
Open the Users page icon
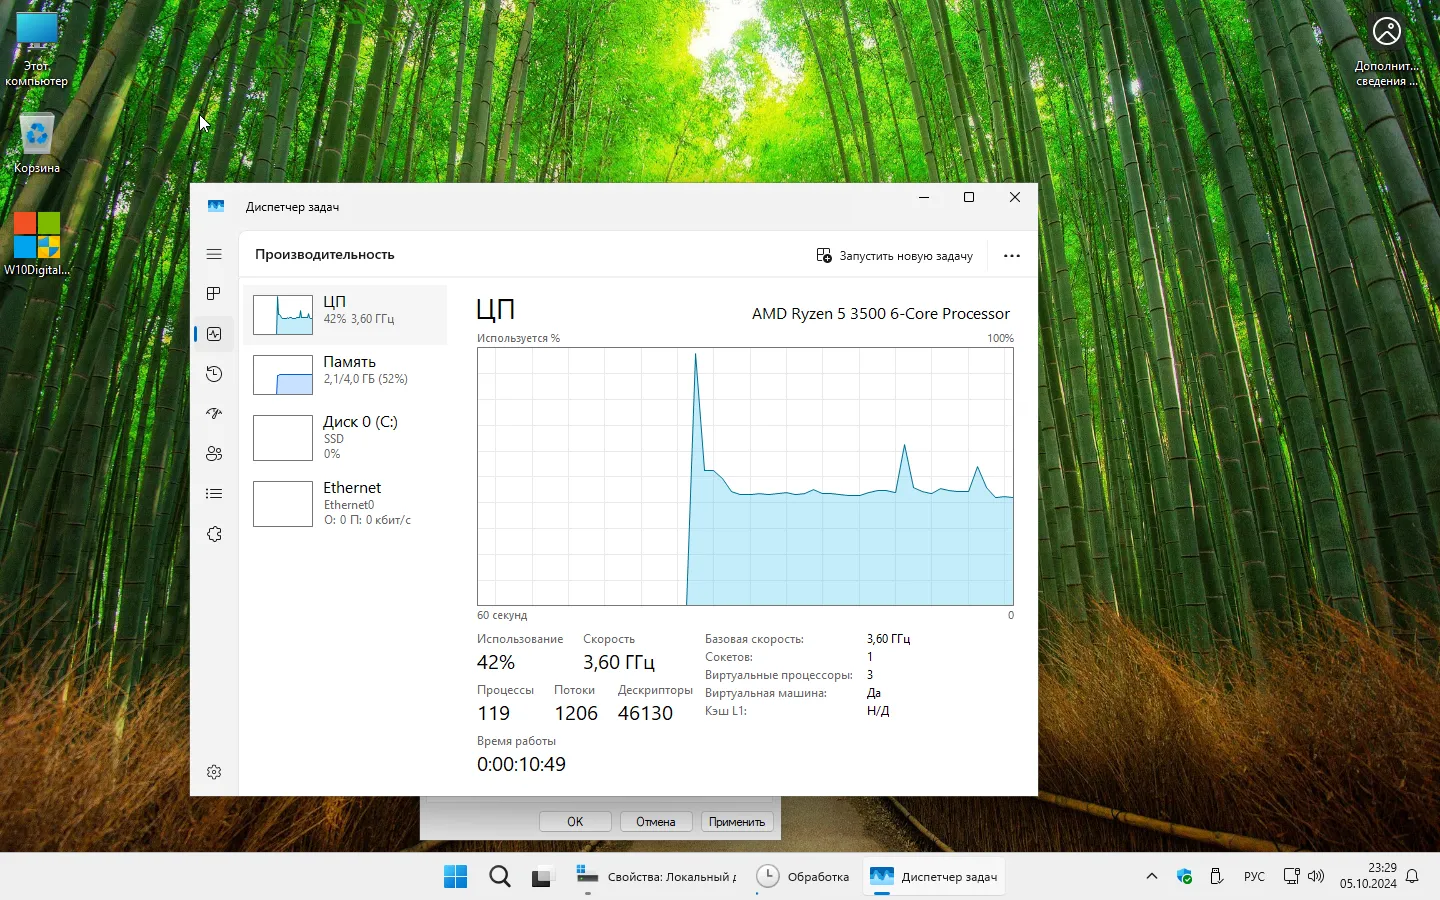pos(214,454)
